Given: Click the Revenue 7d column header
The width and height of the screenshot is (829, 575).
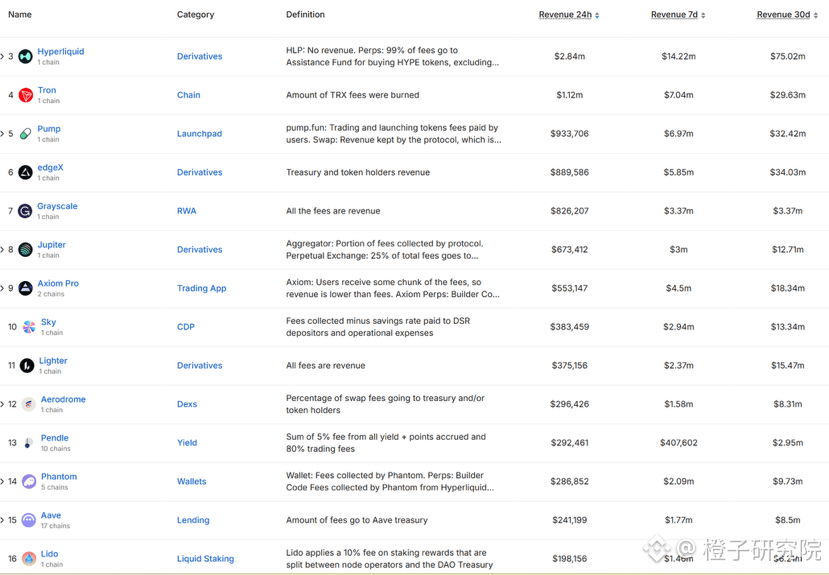Looking at the screenshot, I should pyautogui.click(x=675, y=15).
